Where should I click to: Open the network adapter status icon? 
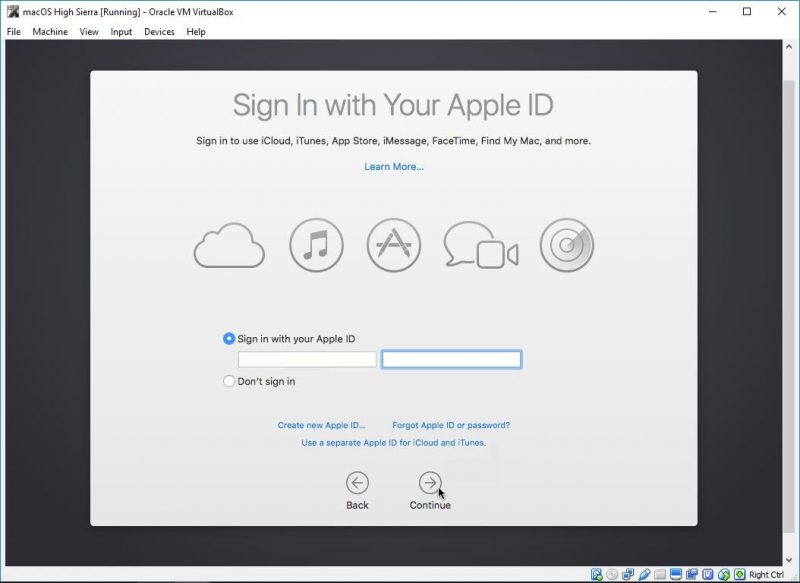pos(628,575)
